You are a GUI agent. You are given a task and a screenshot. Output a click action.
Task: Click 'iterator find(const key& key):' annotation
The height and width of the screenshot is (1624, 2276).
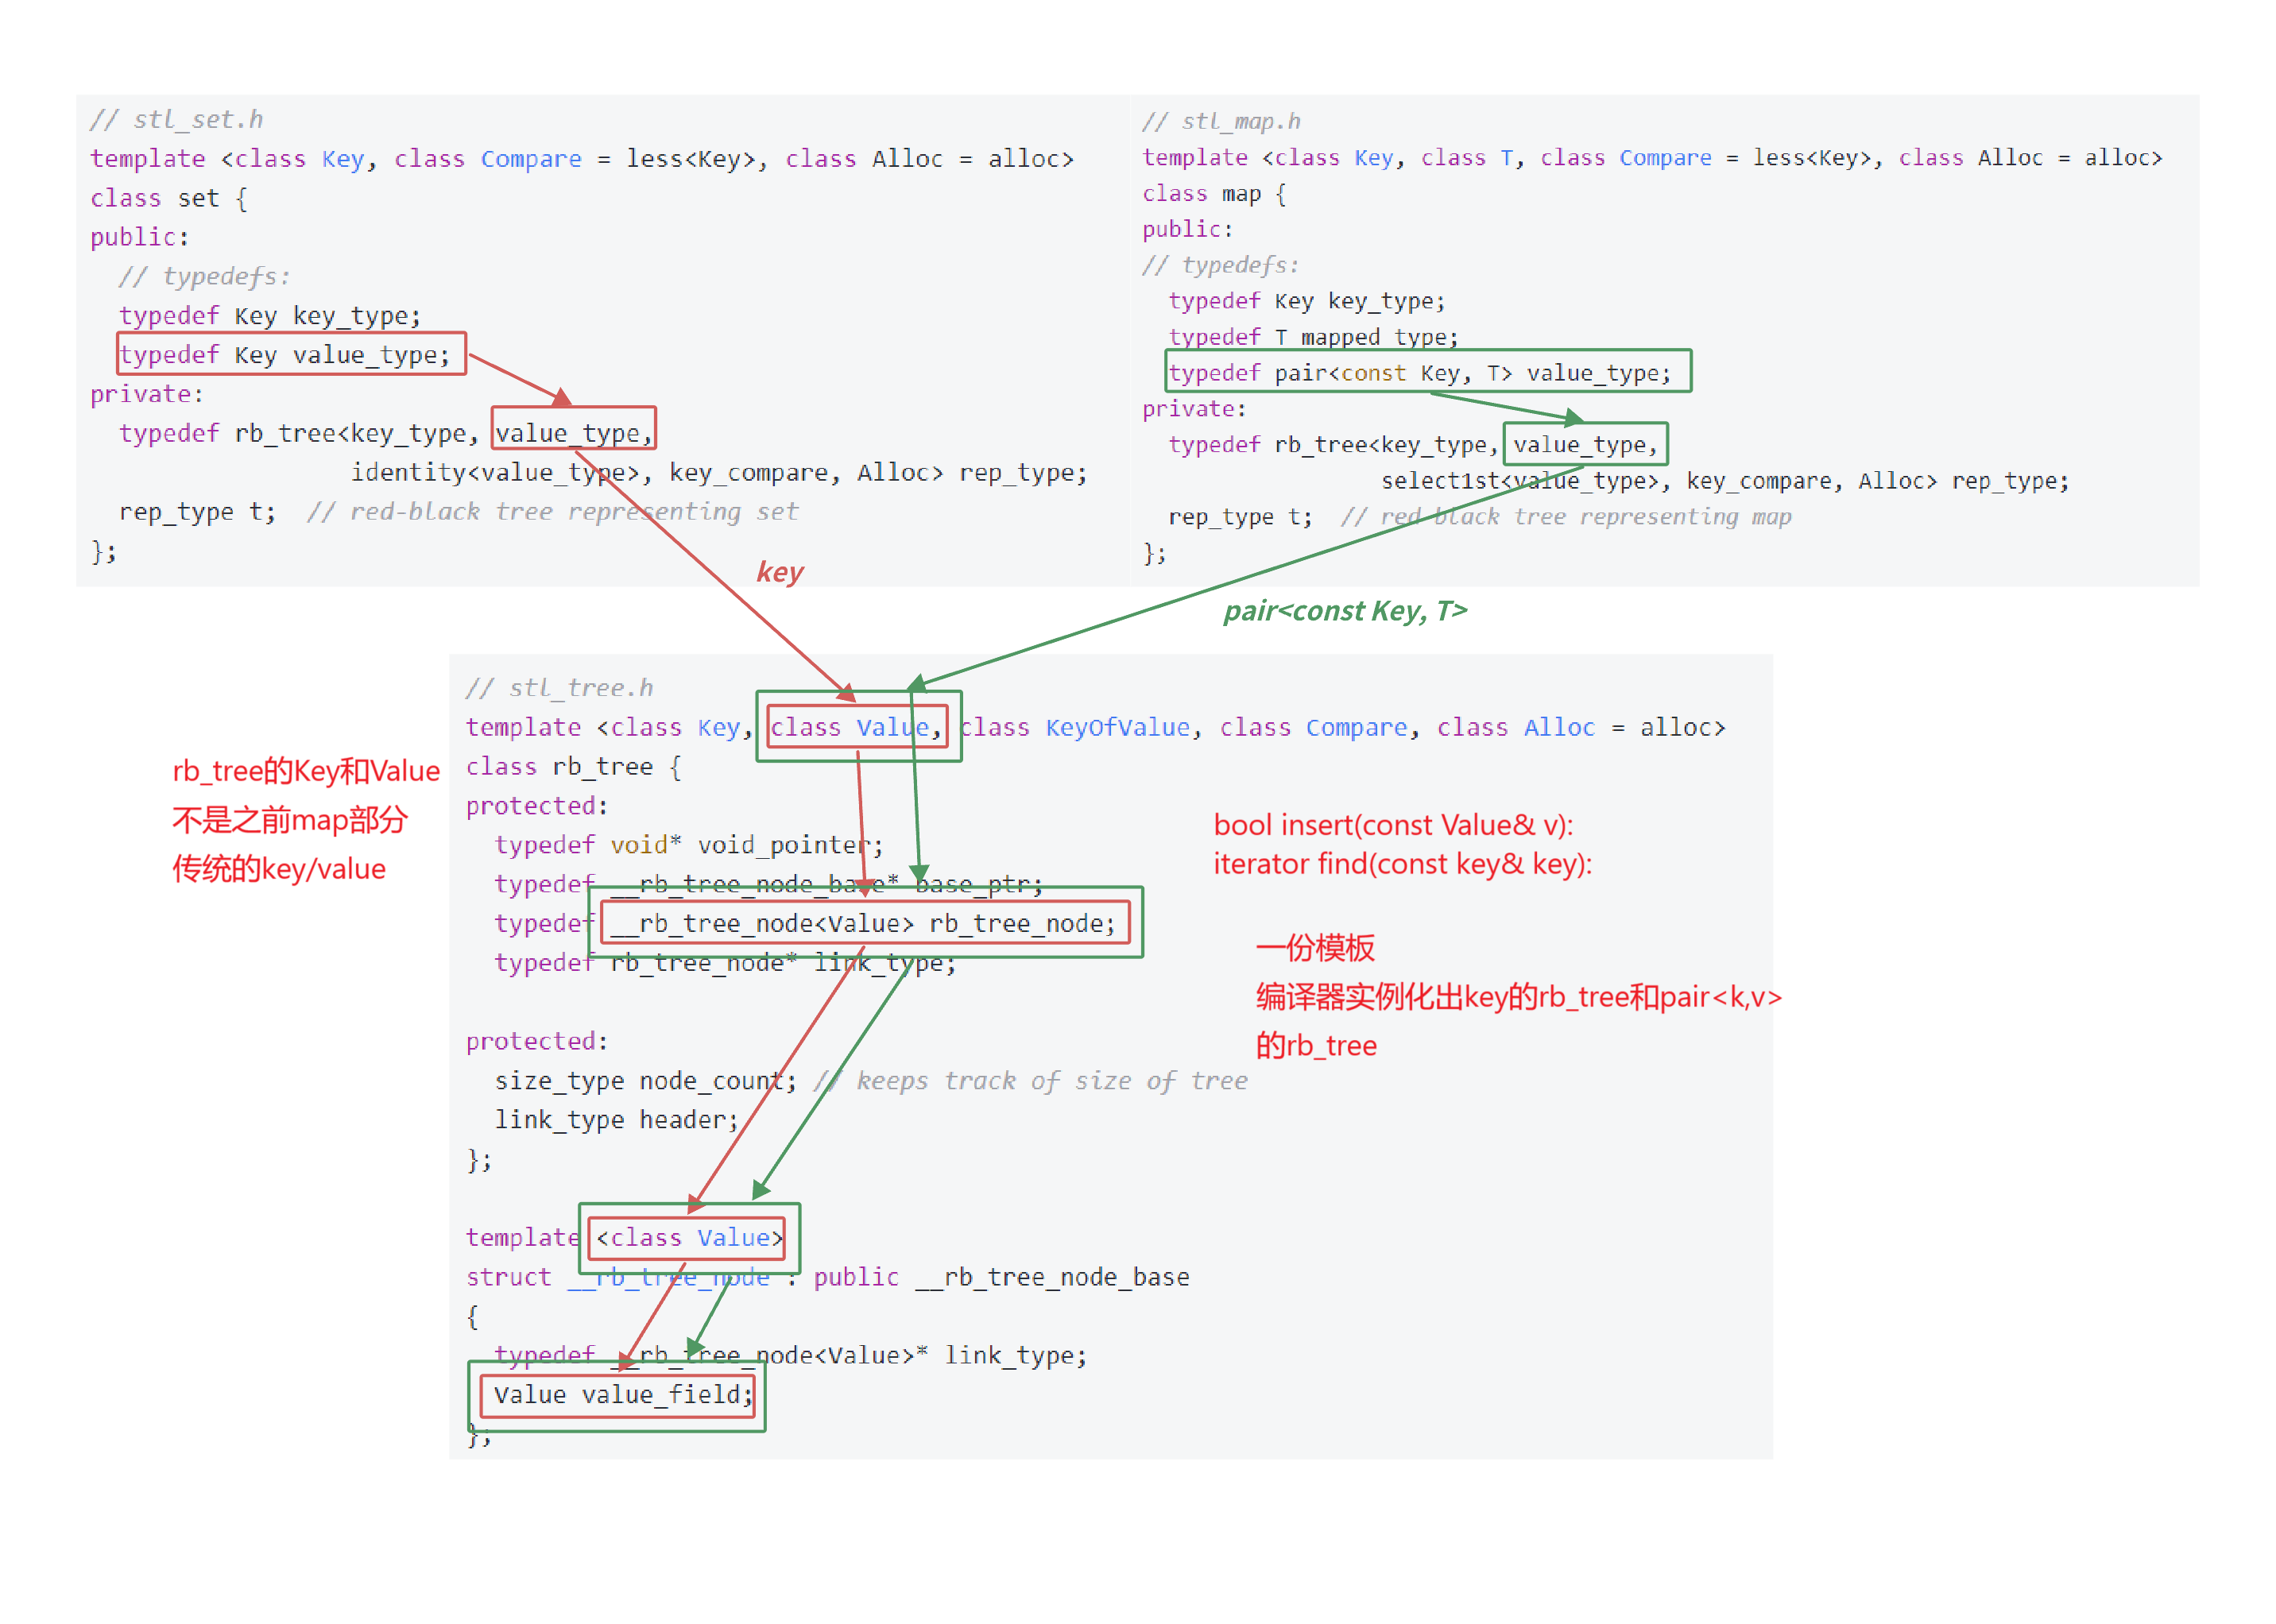click(1402, 864)
